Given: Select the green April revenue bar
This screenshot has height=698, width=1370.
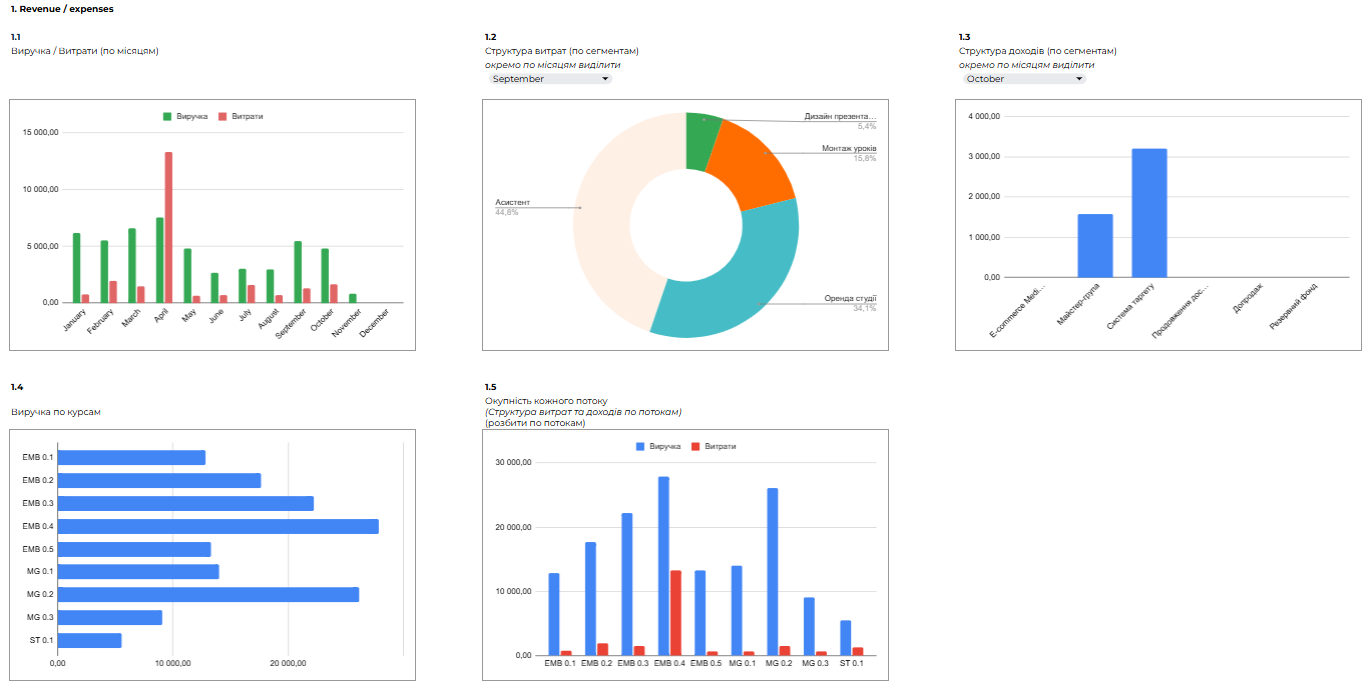Looking at the screenshot, I should 159,260.
